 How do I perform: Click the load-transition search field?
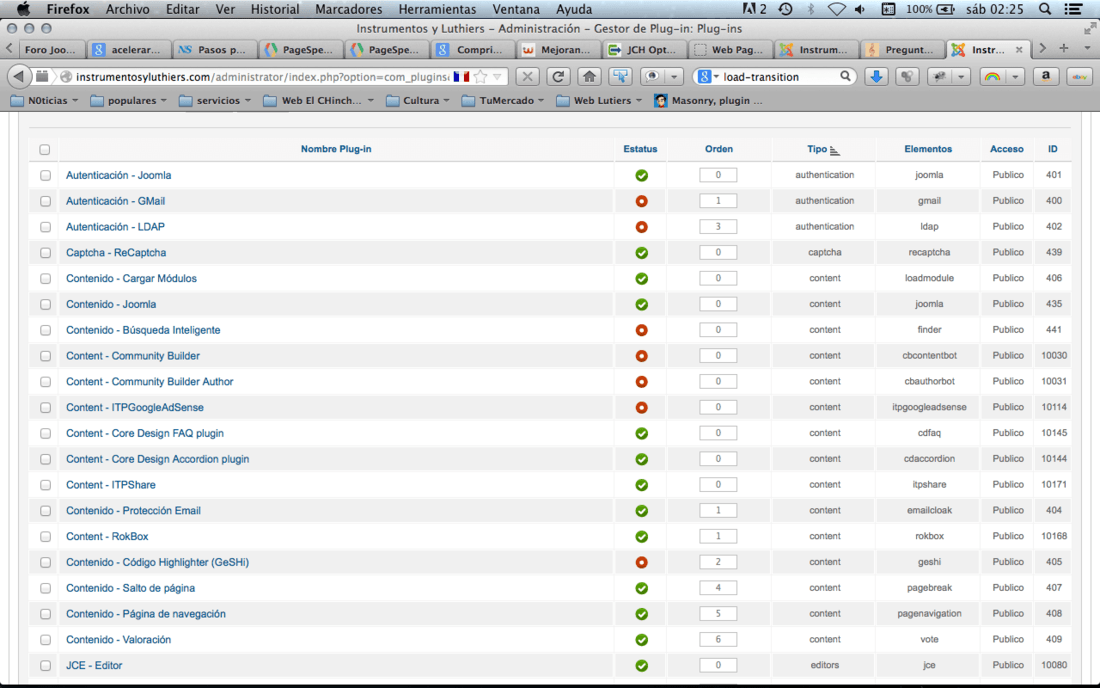[x=779, y=76]
